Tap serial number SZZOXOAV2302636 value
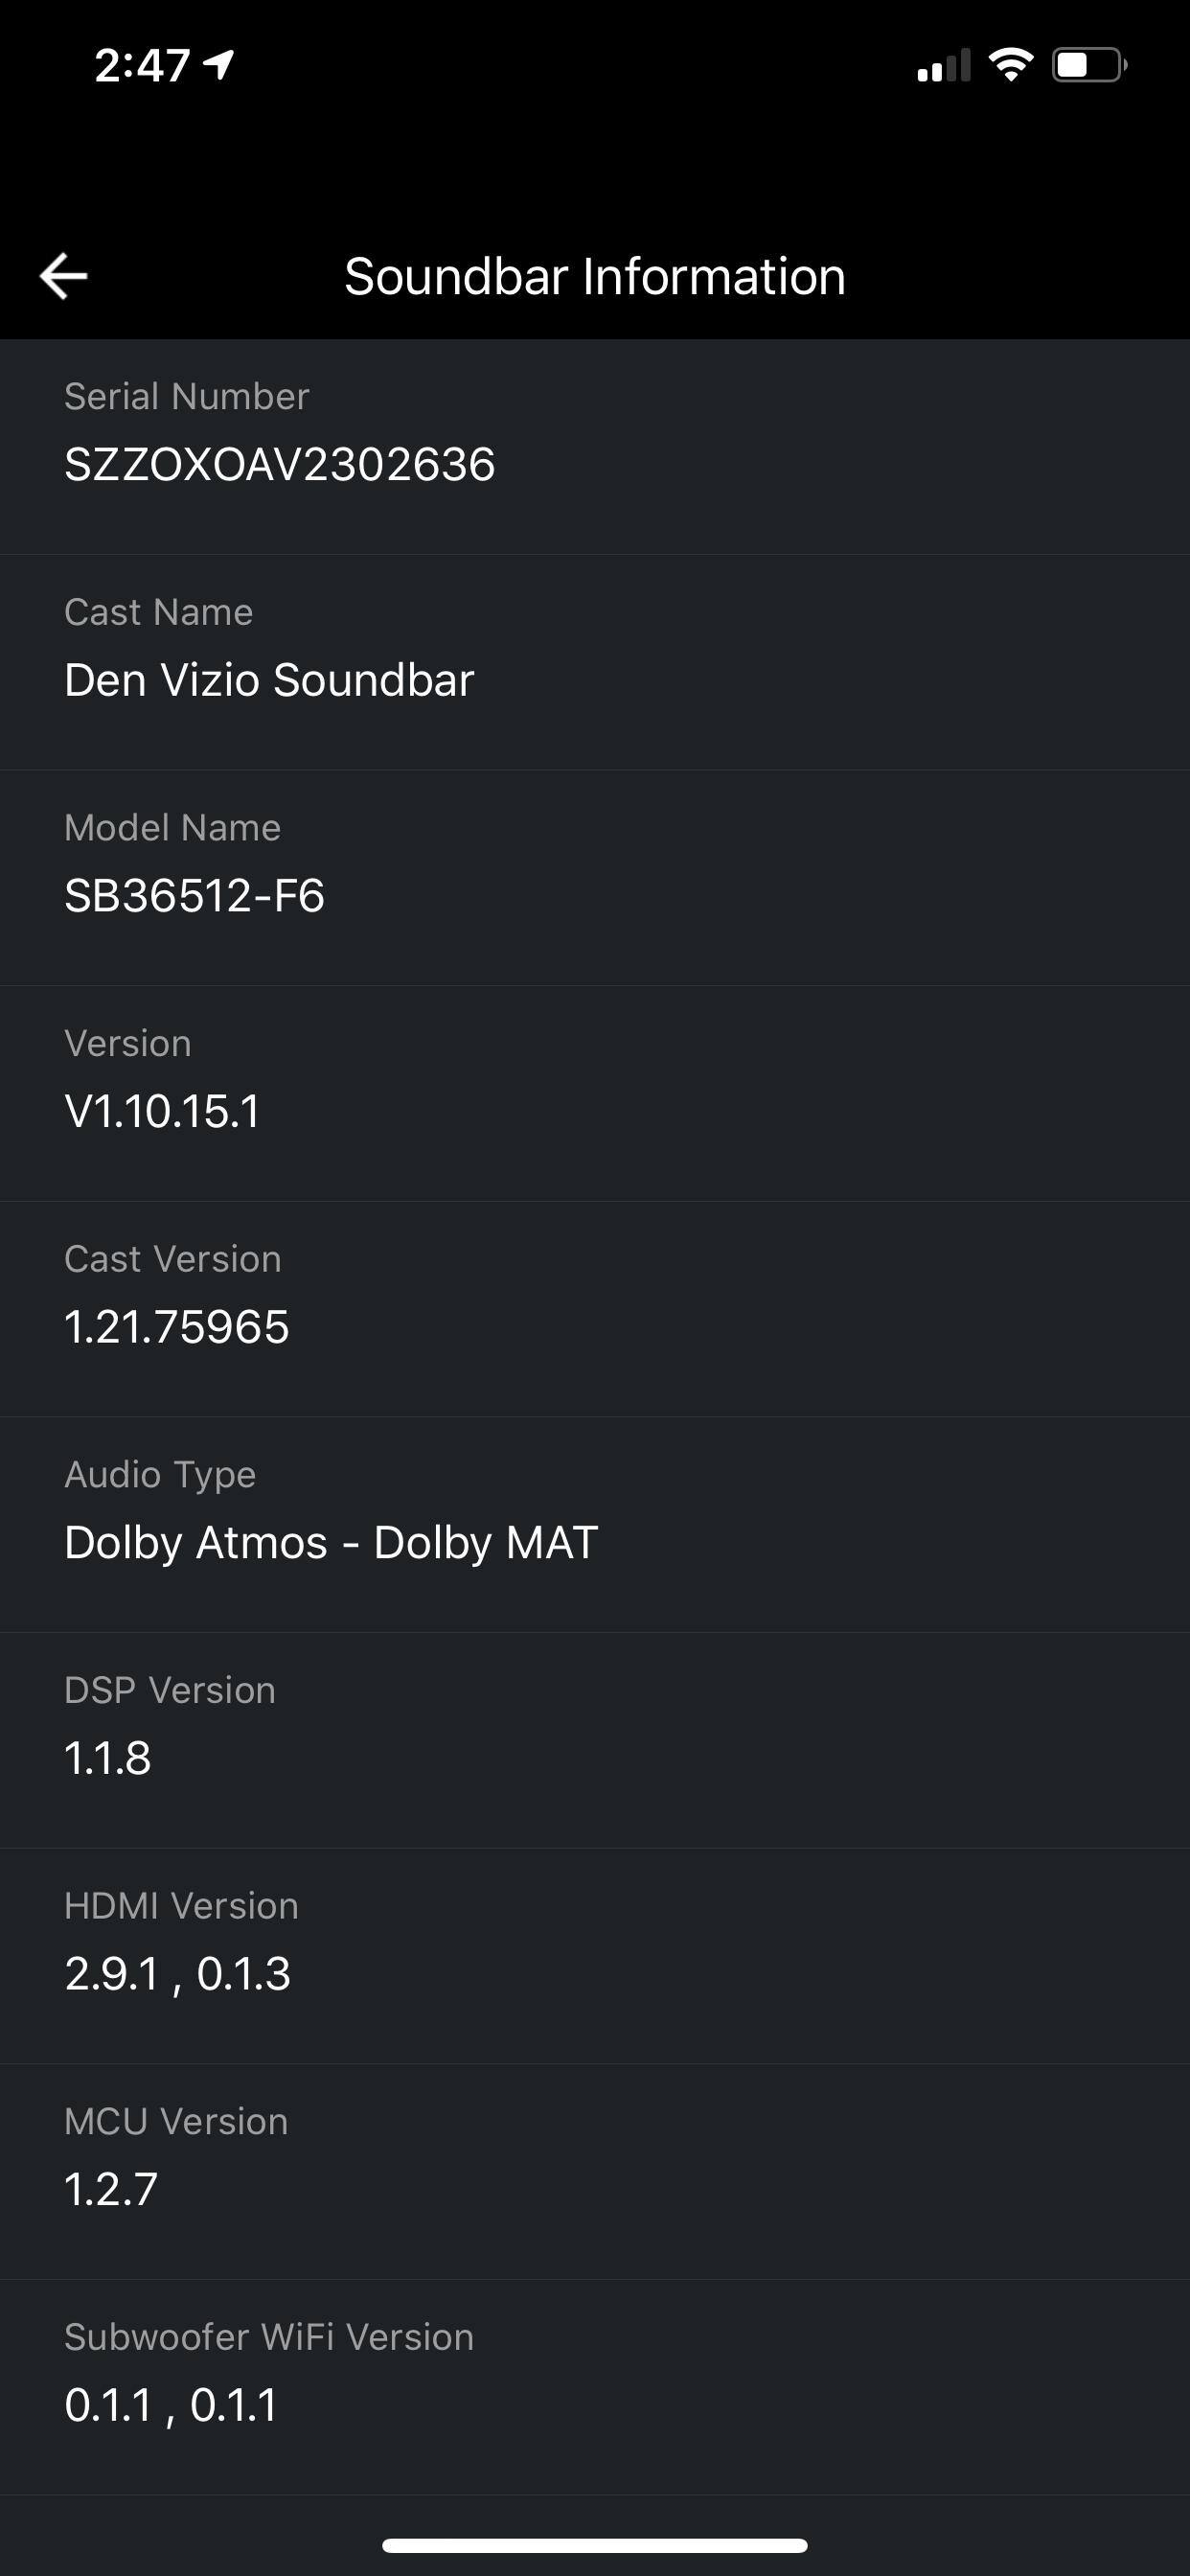 (280, 465)
